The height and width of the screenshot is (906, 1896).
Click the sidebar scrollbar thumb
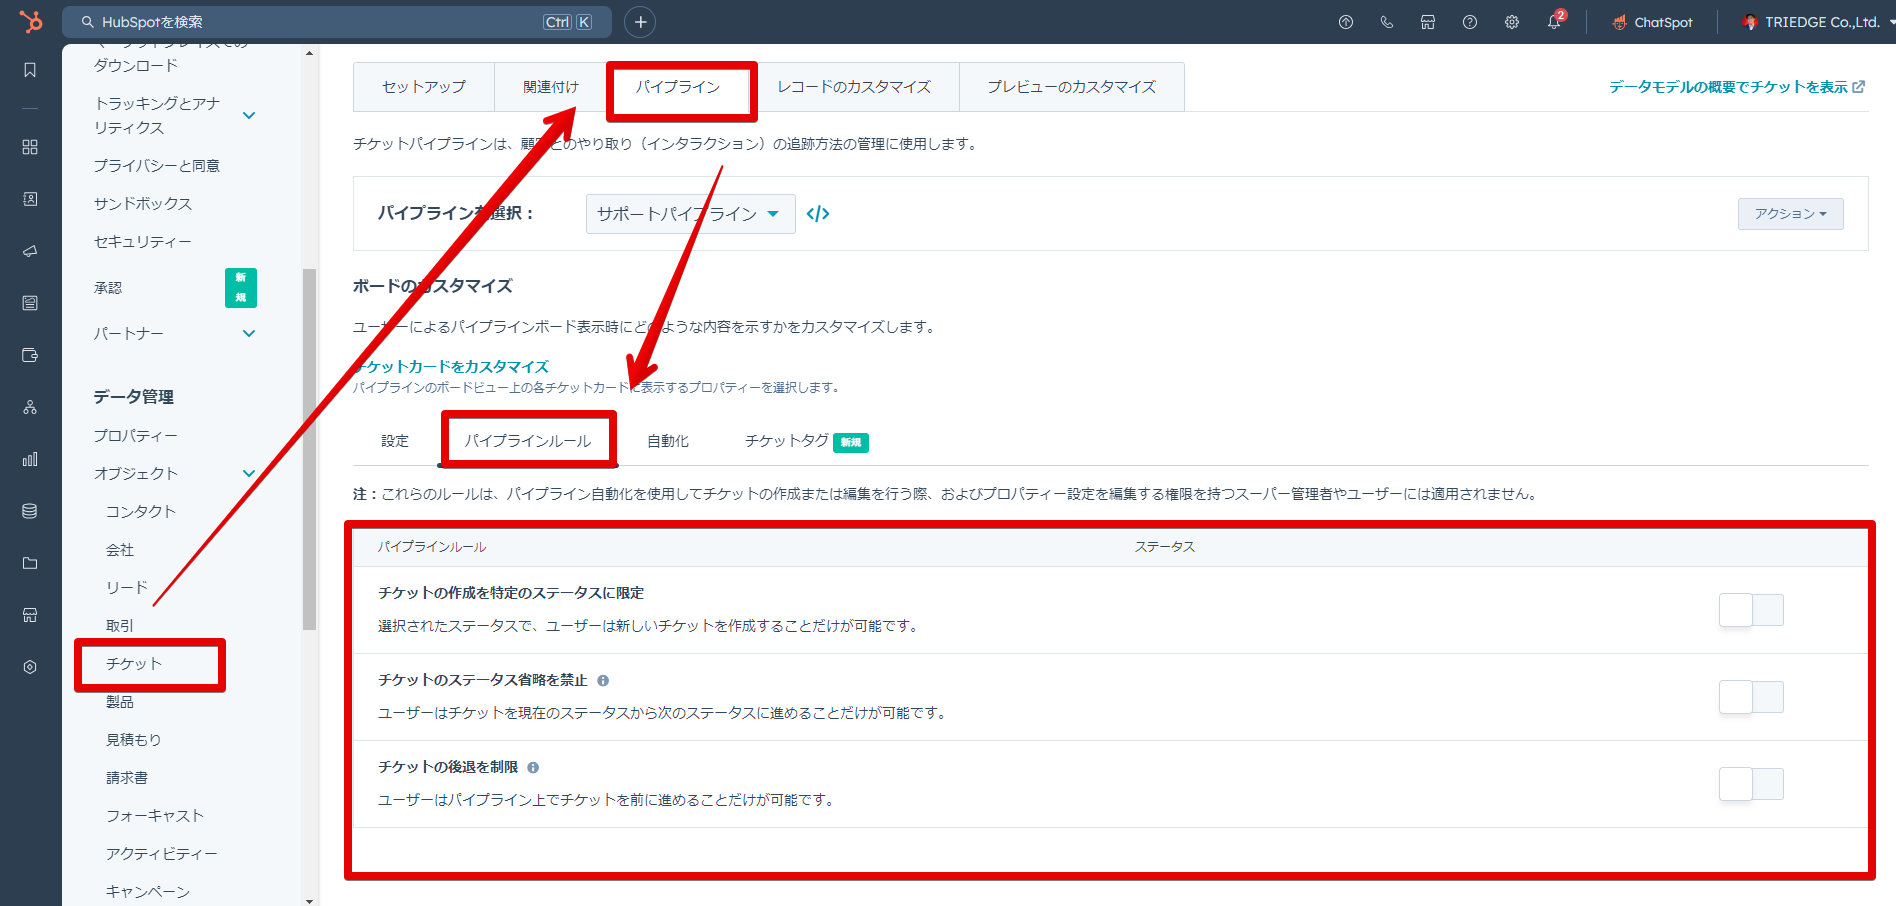(x=309, y=449)
